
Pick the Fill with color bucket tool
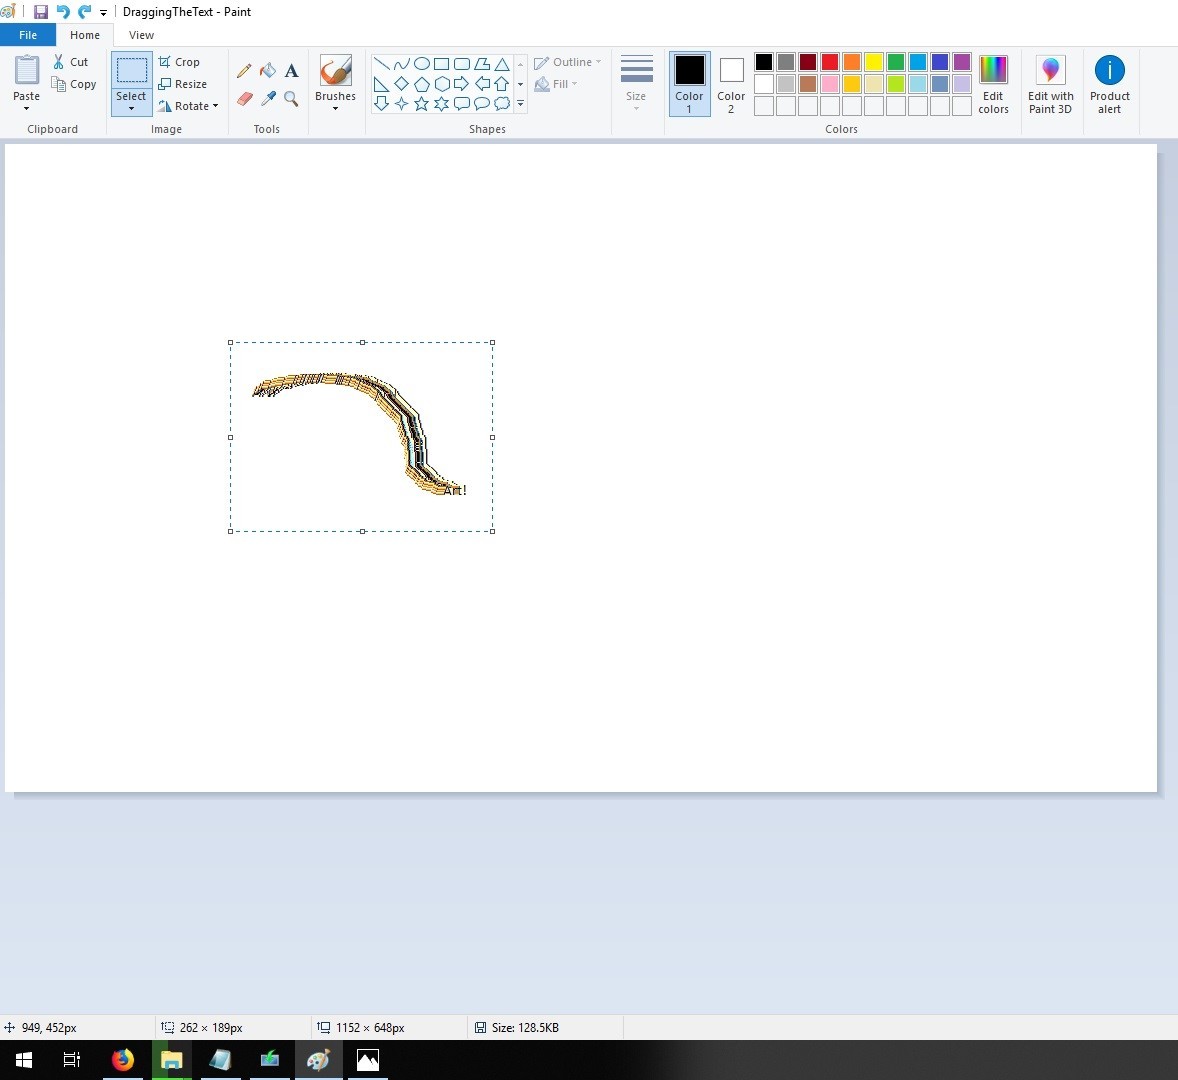(x=267, y=71)
